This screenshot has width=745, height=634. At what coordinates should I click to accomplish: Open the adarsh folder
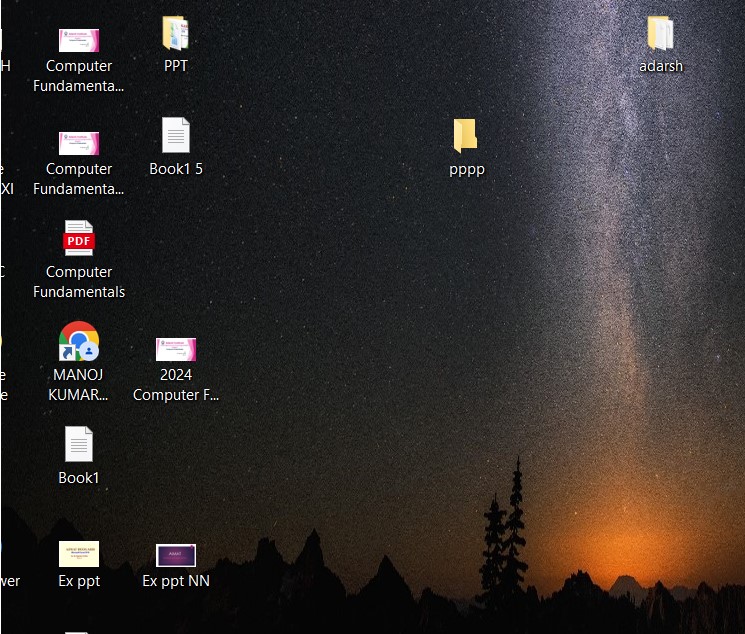(660, 33)
